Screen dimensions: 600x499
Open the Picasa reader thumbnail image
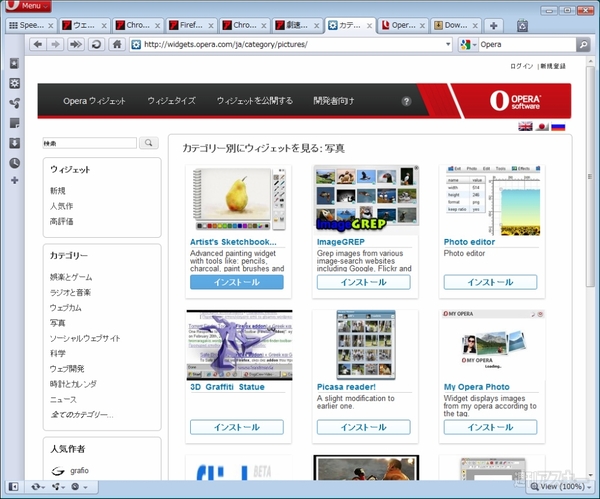[x=366, y=345]
